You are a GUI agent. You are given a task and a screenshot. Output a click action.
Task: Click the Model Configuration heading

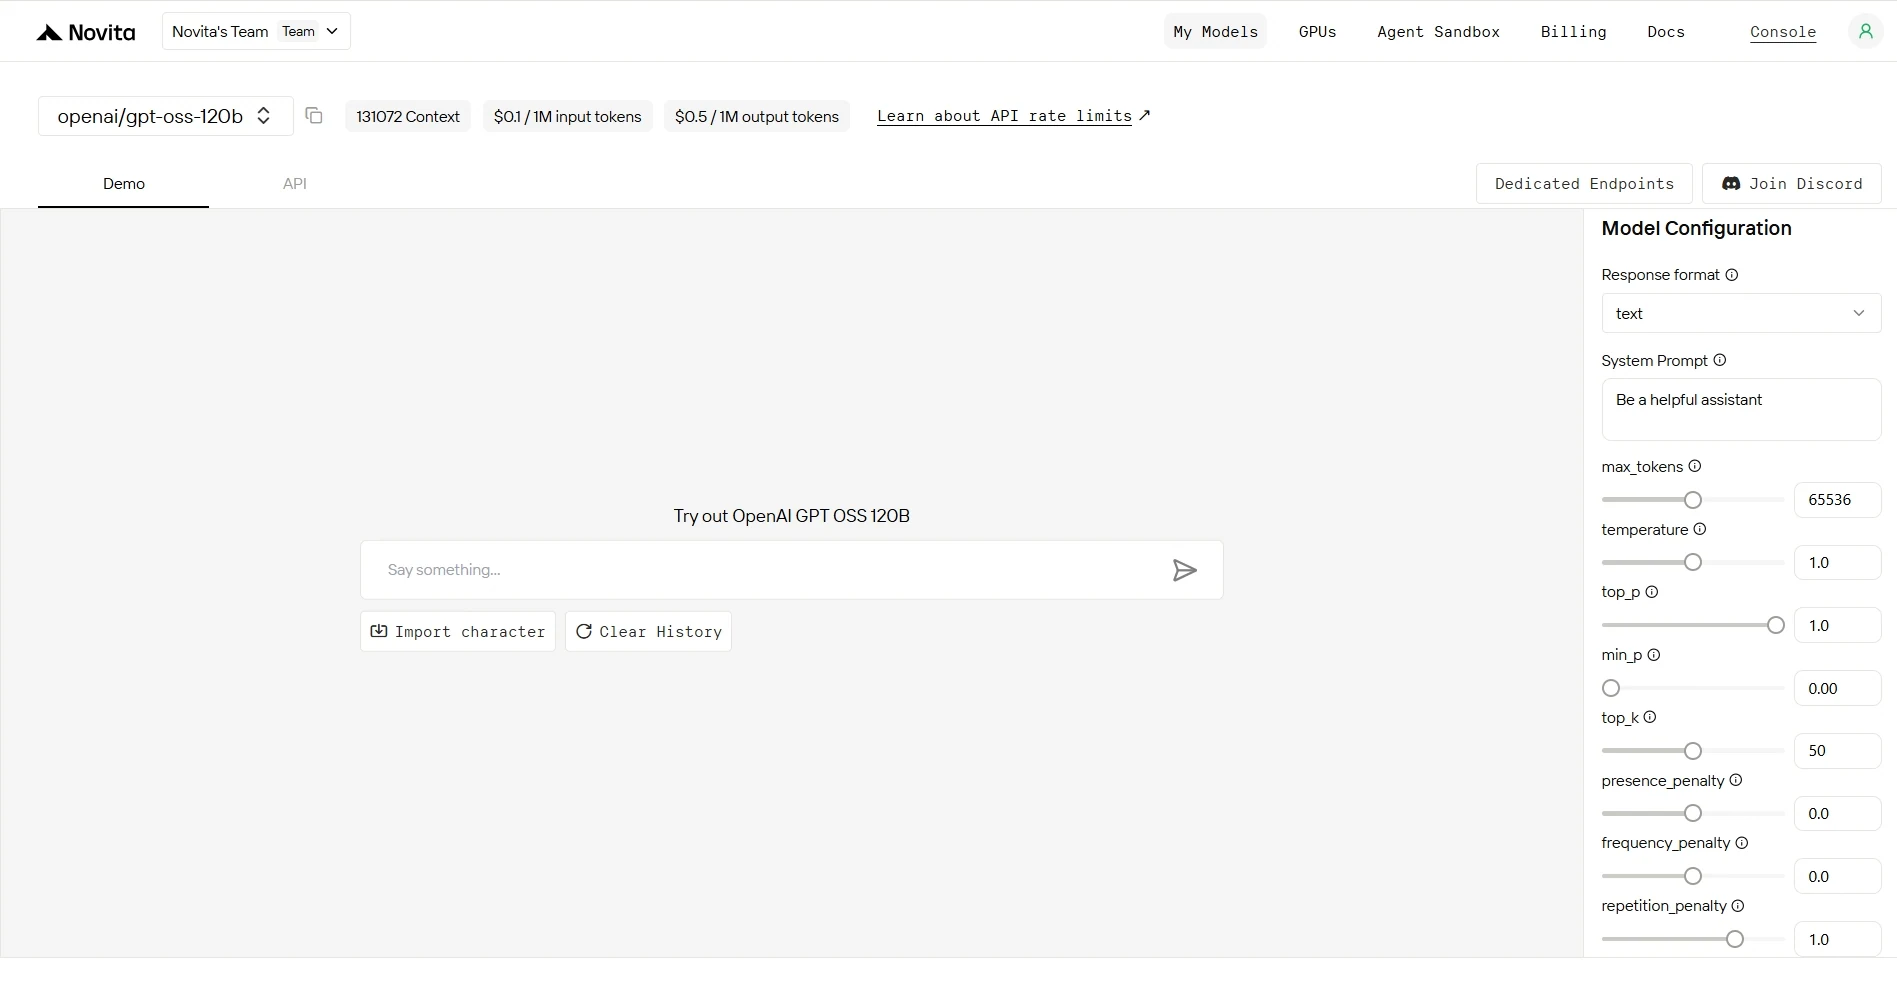[1696, 228]
